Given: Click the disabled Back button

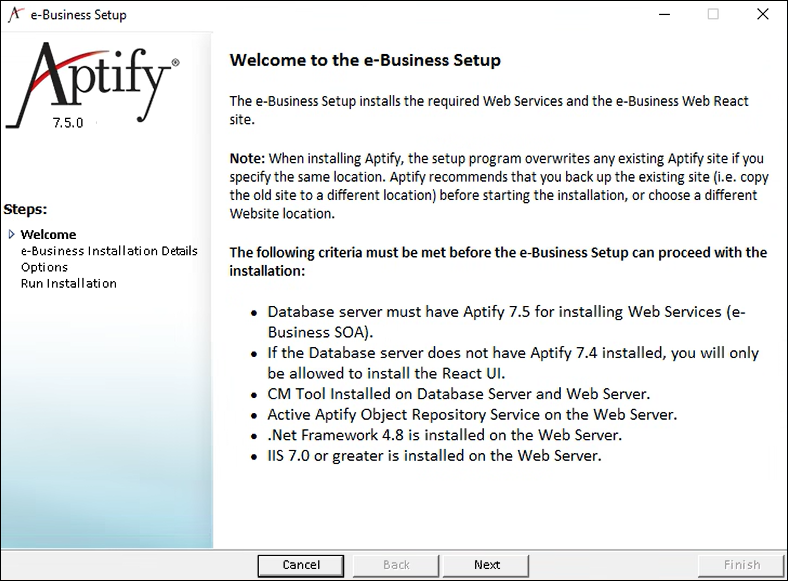Looking at the screenshot, I should [x=396, y=565].
